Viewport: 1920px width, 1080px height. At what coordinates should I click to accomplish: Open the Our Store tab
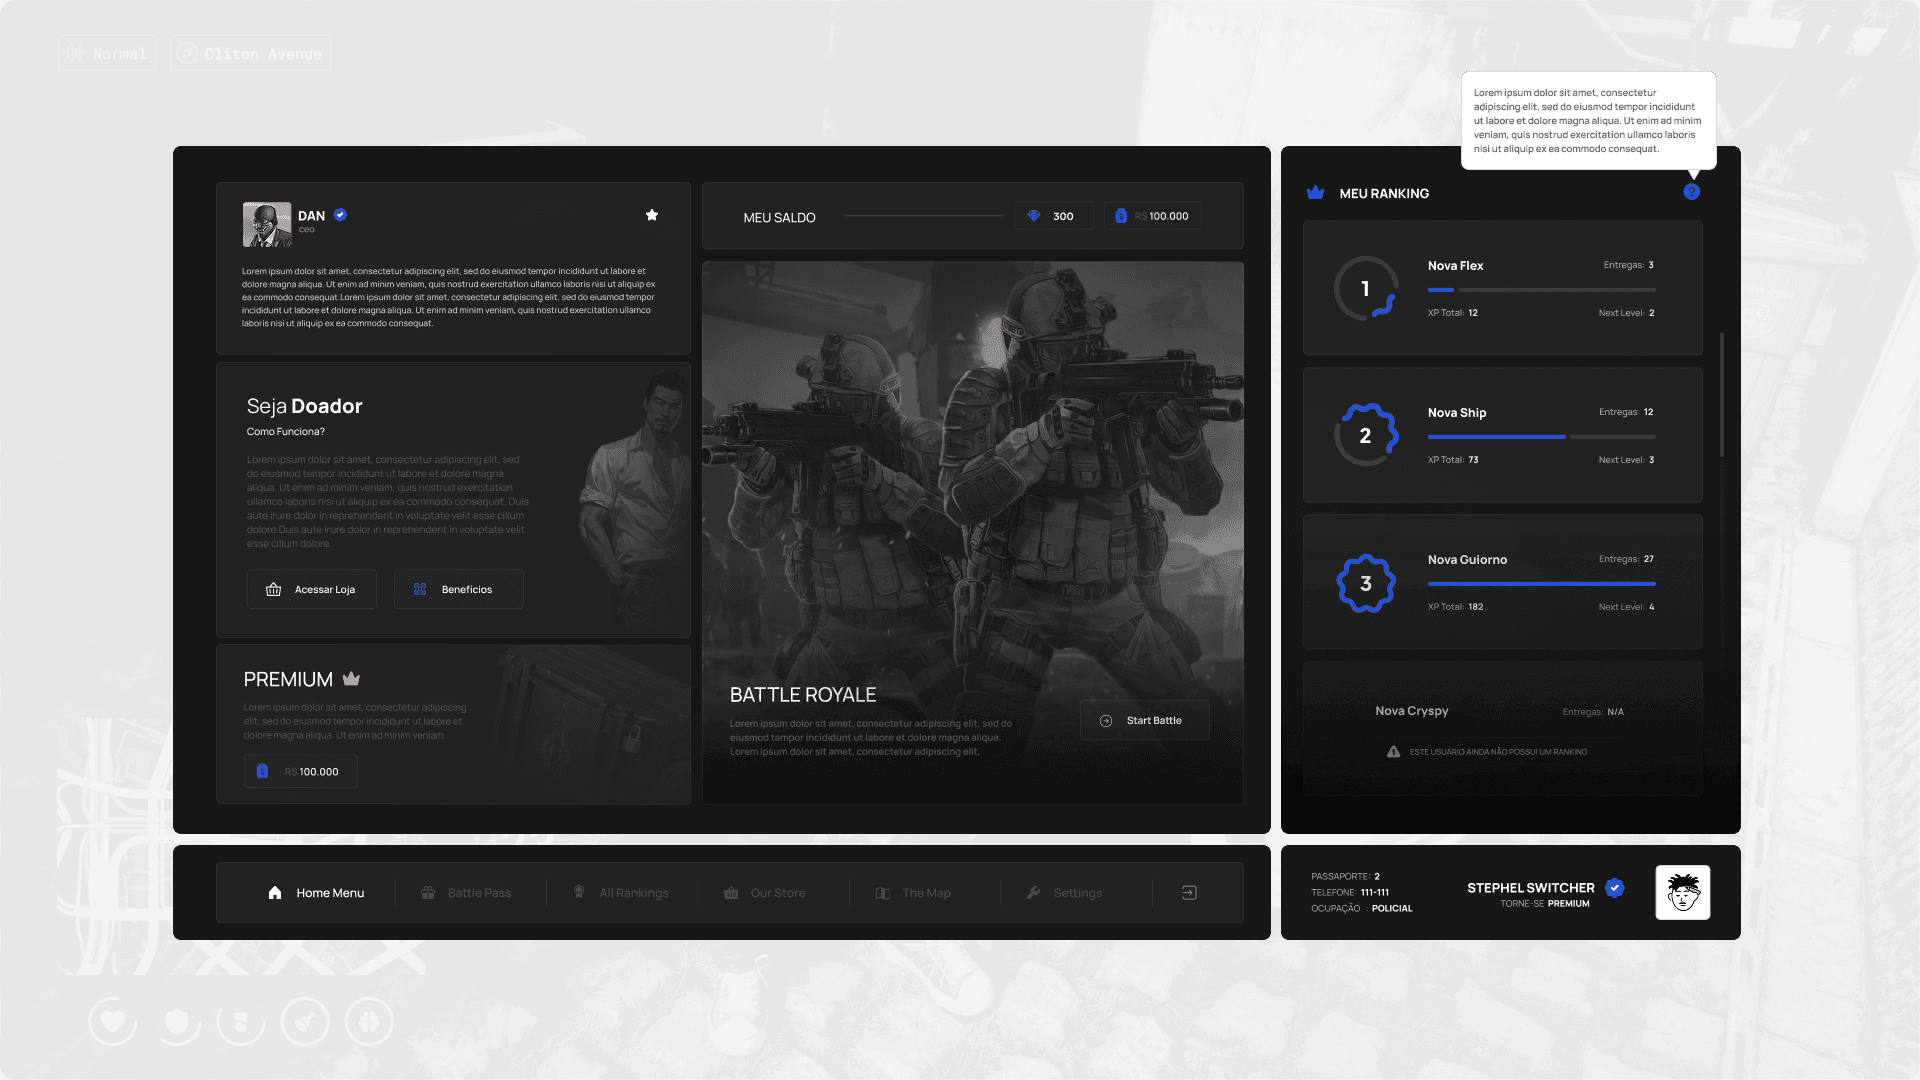coord(765,893)
